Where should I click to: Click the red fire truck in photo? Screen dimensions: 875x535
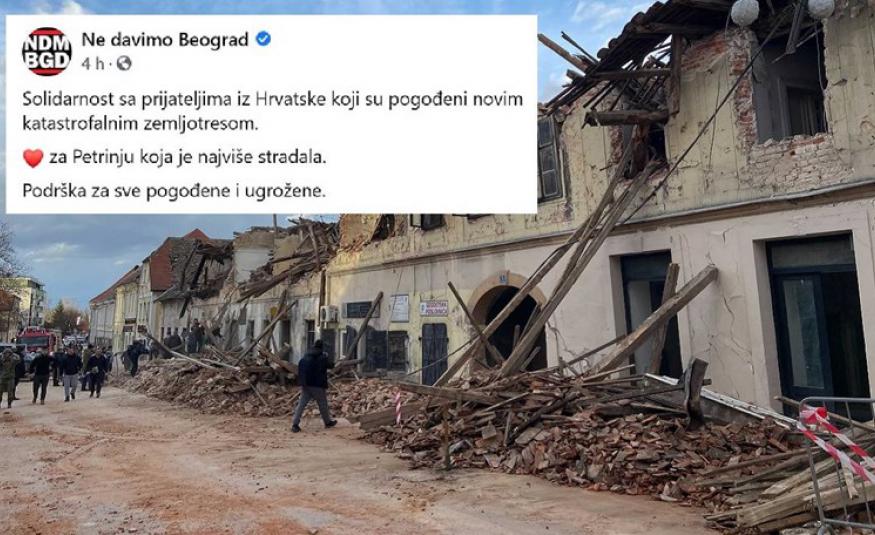click(x=37, y=339)
